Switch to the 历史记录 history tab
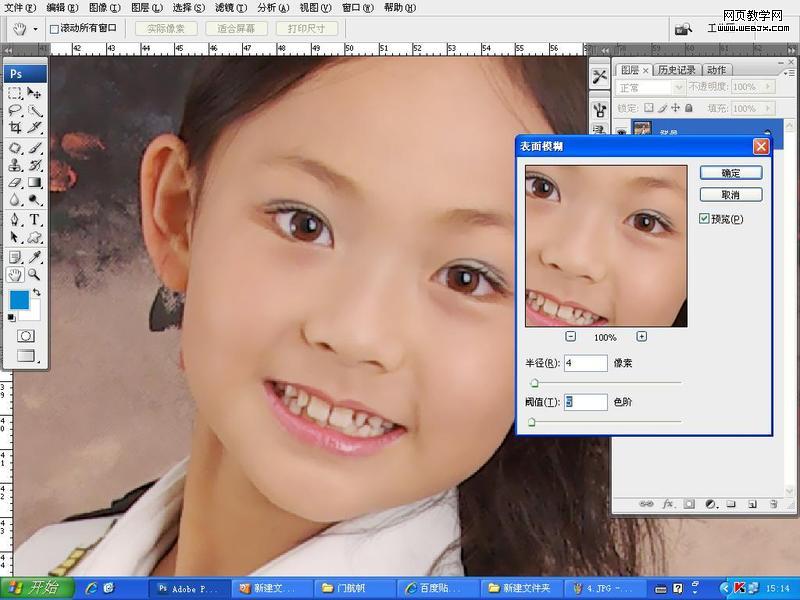This screenshot has height=600, width=800. [677, 70]
